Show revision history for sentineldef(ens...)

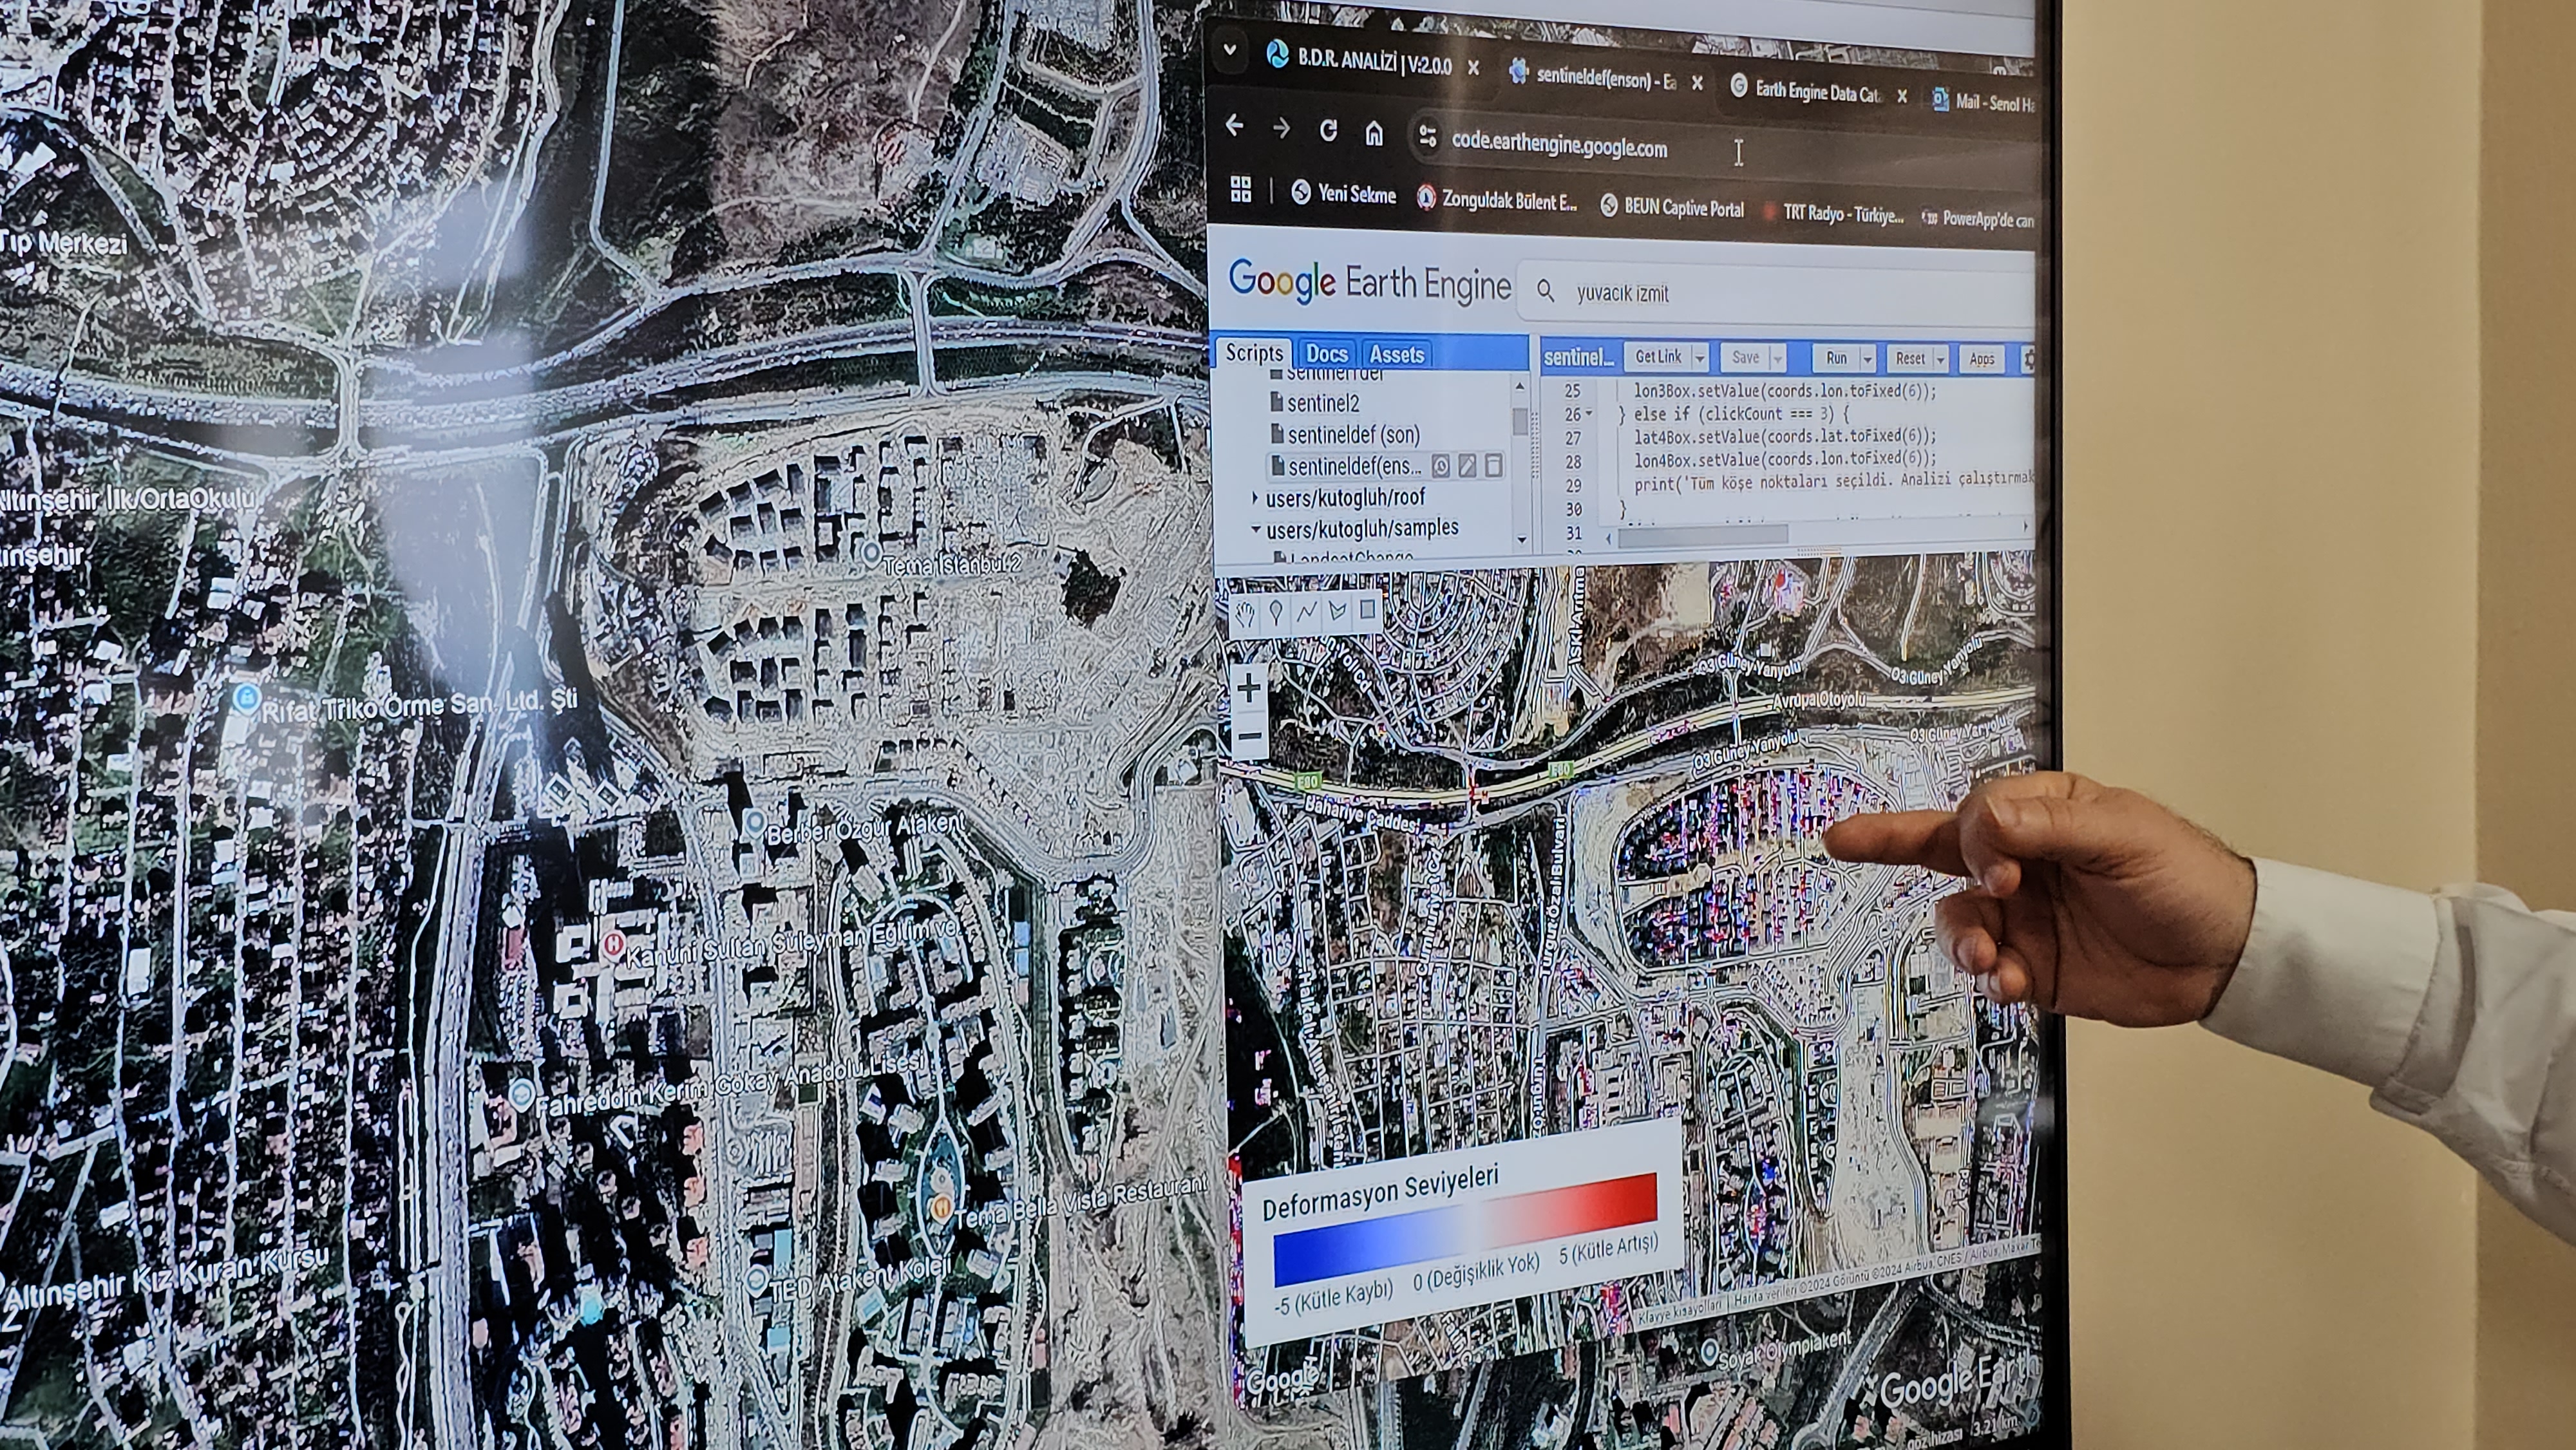point(1440,466)
